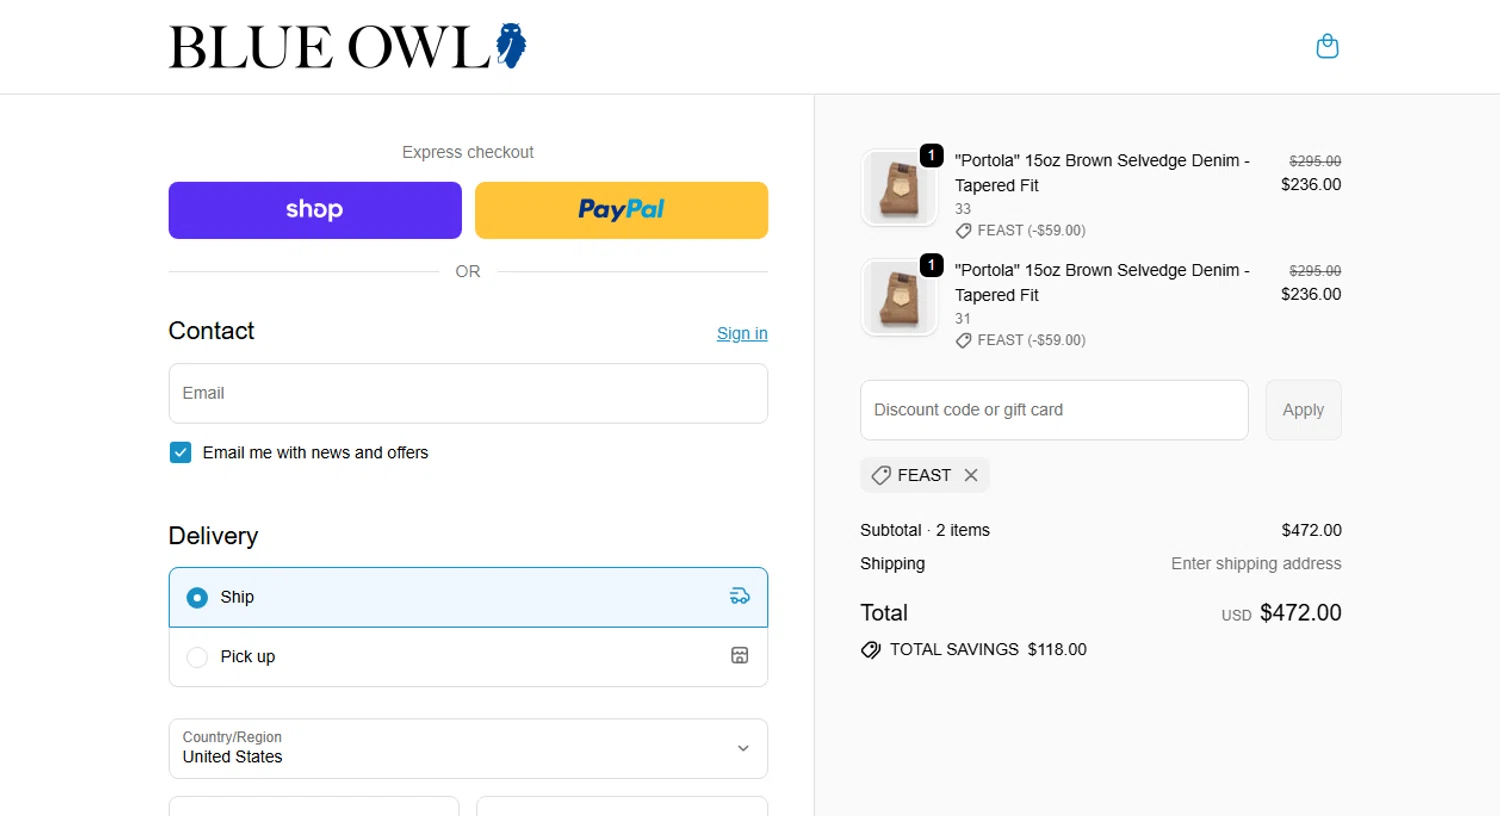Pay with PayPal express checkout
This screenshot has height=816, width=1500.
coord(621,210)
